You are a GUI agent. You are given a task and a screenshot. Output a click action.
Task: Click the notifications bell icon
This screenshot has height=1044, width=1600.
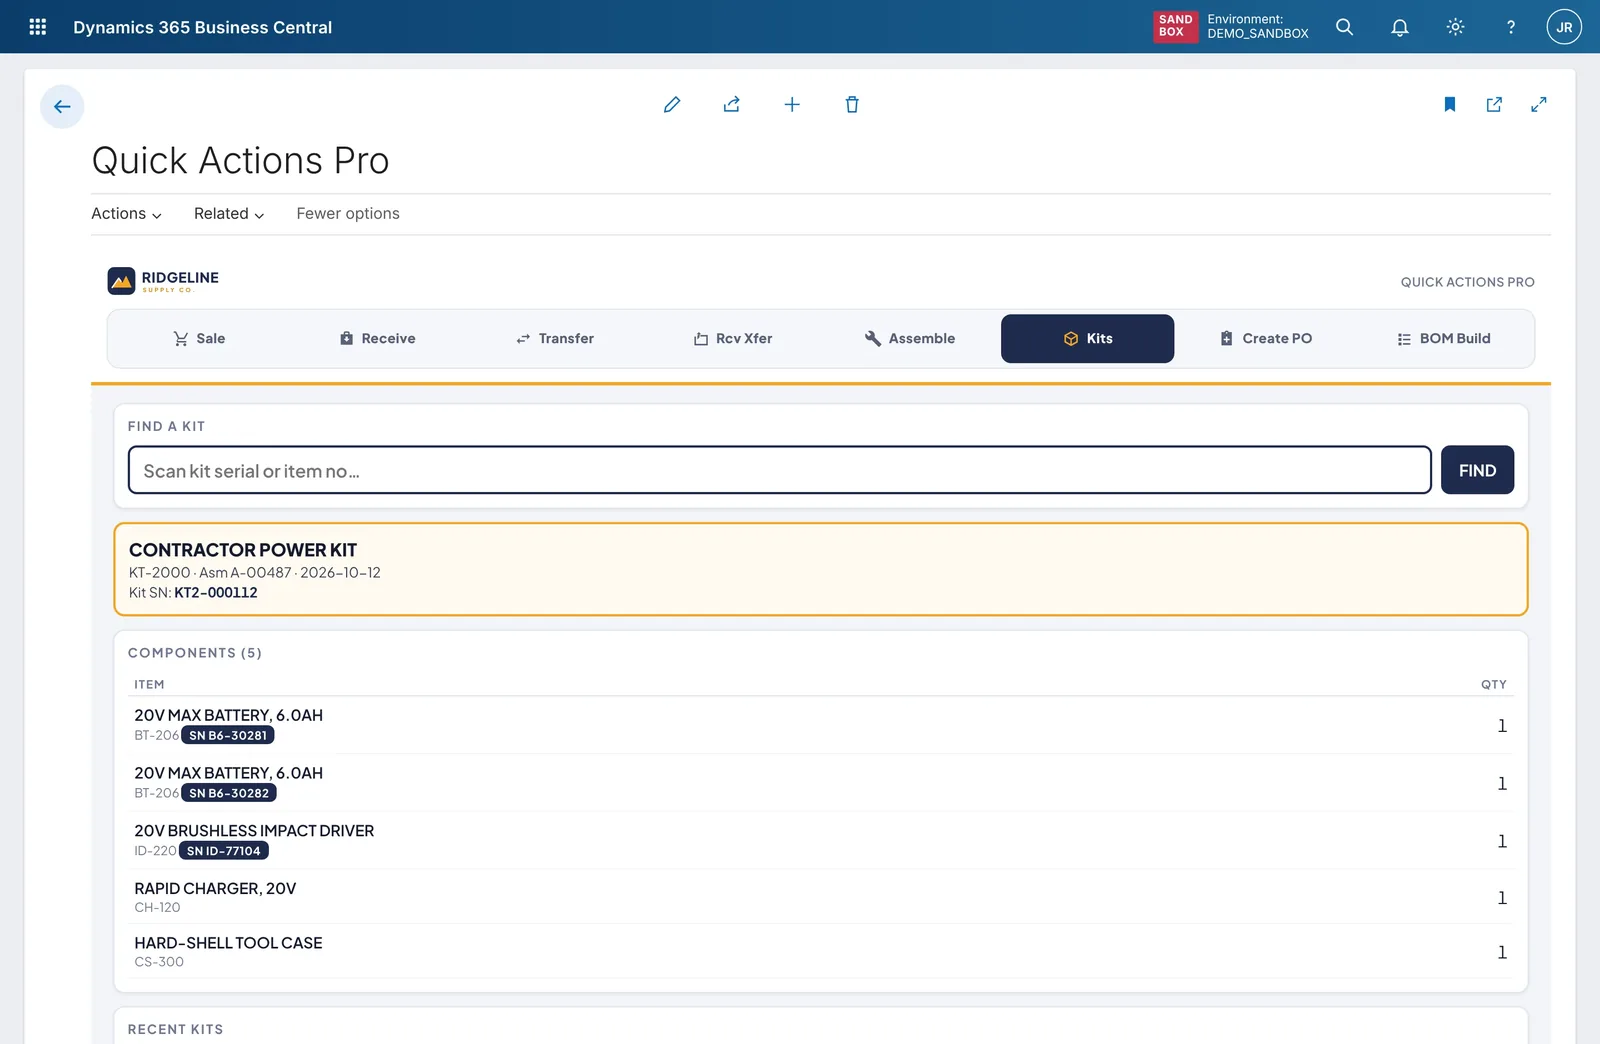point(1400,27)
